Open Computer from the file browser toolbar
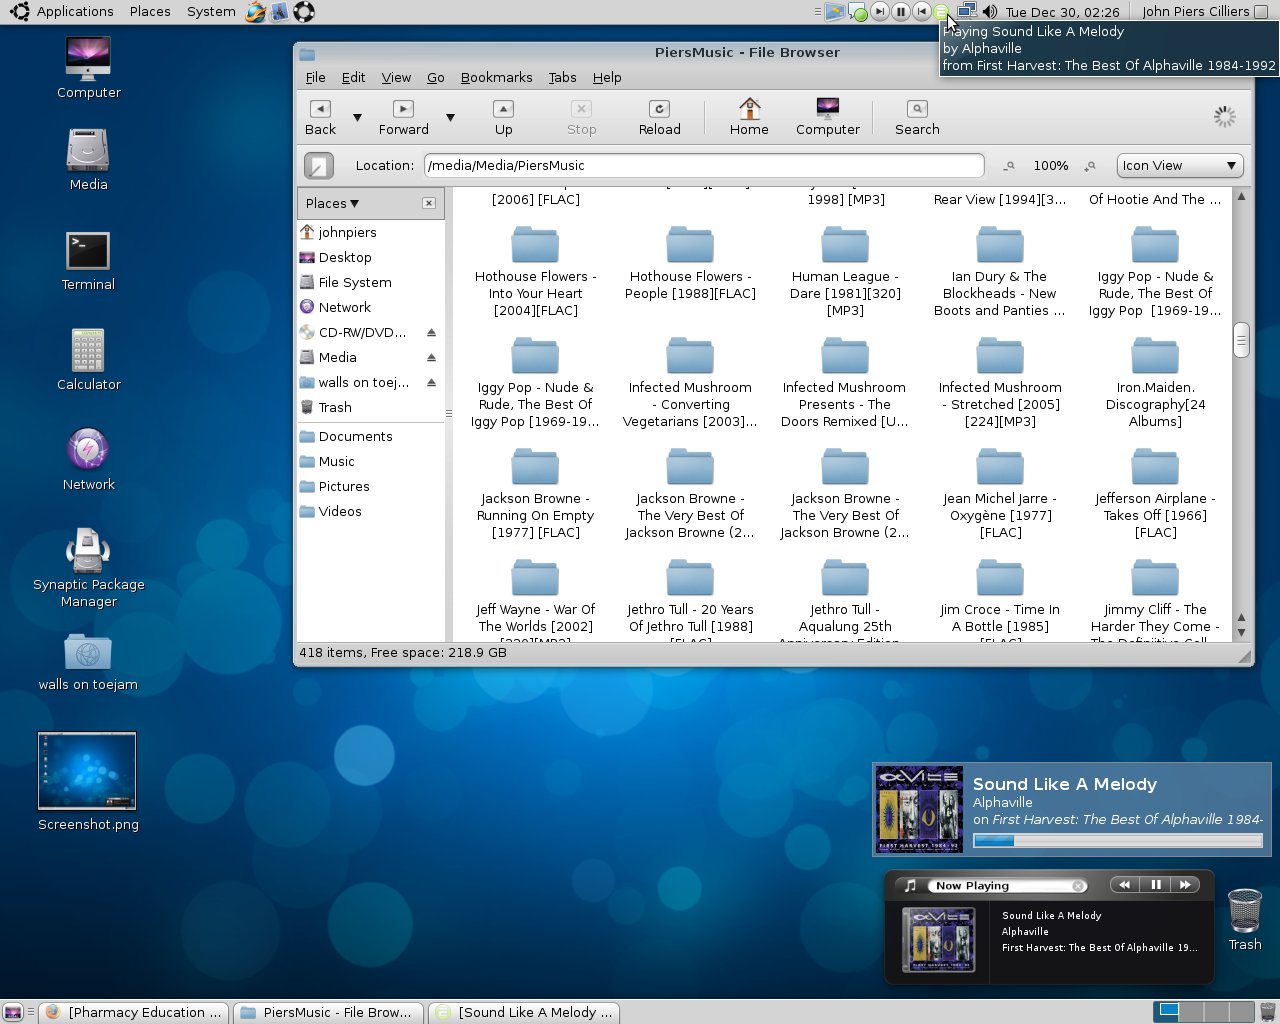This screenshot has height=1024, width=1280. coord(827,116)
